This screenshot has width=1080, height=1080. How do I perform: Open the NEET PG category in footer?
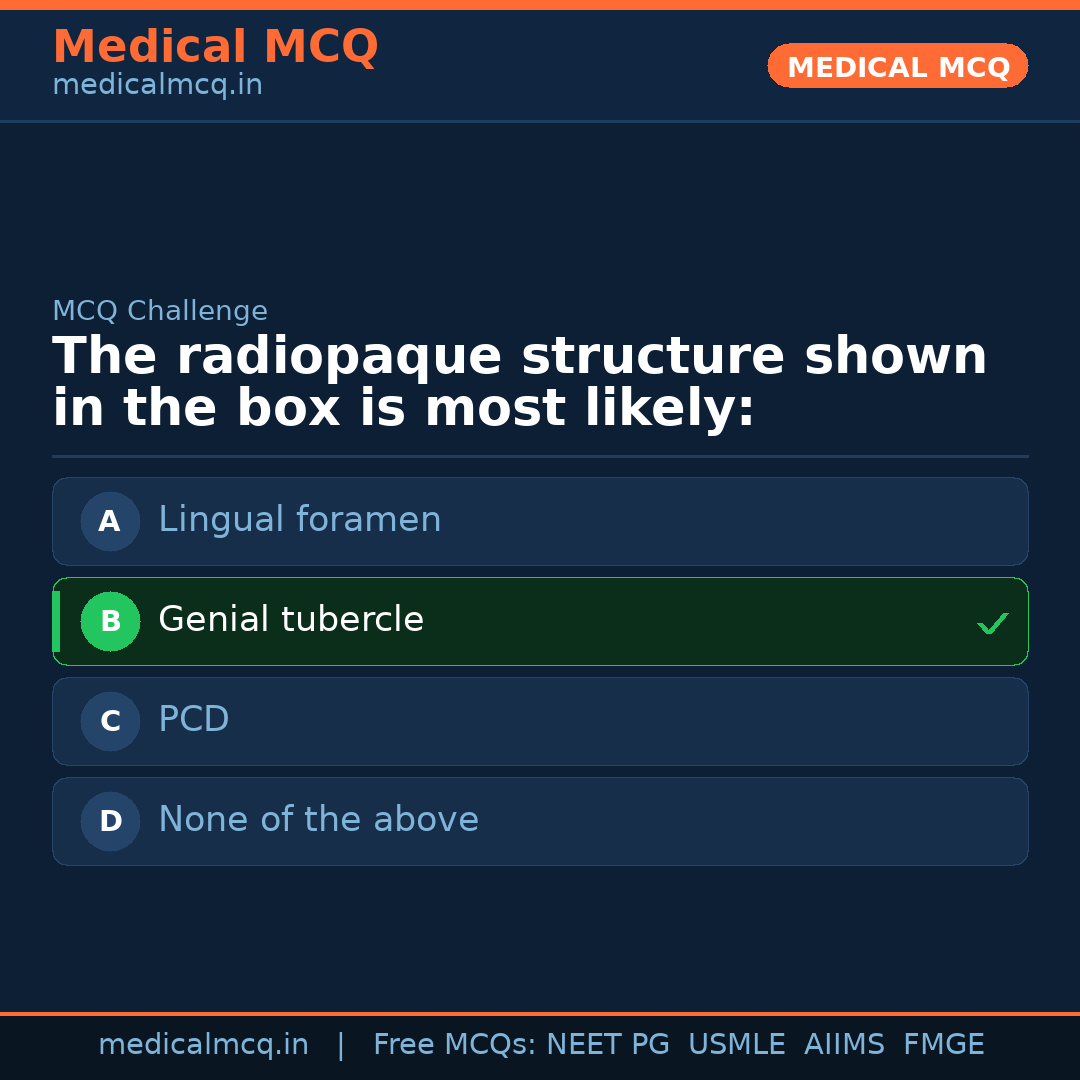607,1044
